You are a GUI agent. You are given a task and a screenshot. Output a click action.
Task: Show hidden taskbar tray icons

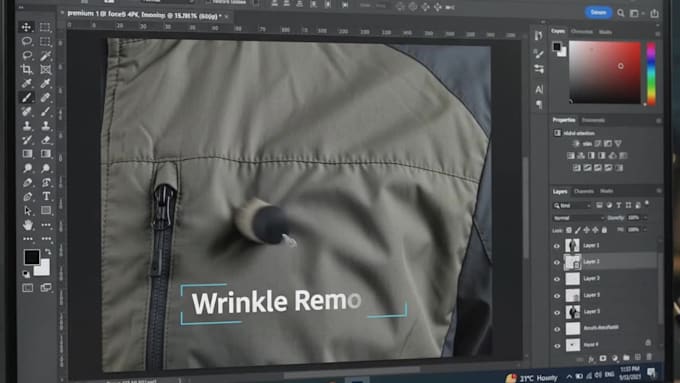coord(569,376)
